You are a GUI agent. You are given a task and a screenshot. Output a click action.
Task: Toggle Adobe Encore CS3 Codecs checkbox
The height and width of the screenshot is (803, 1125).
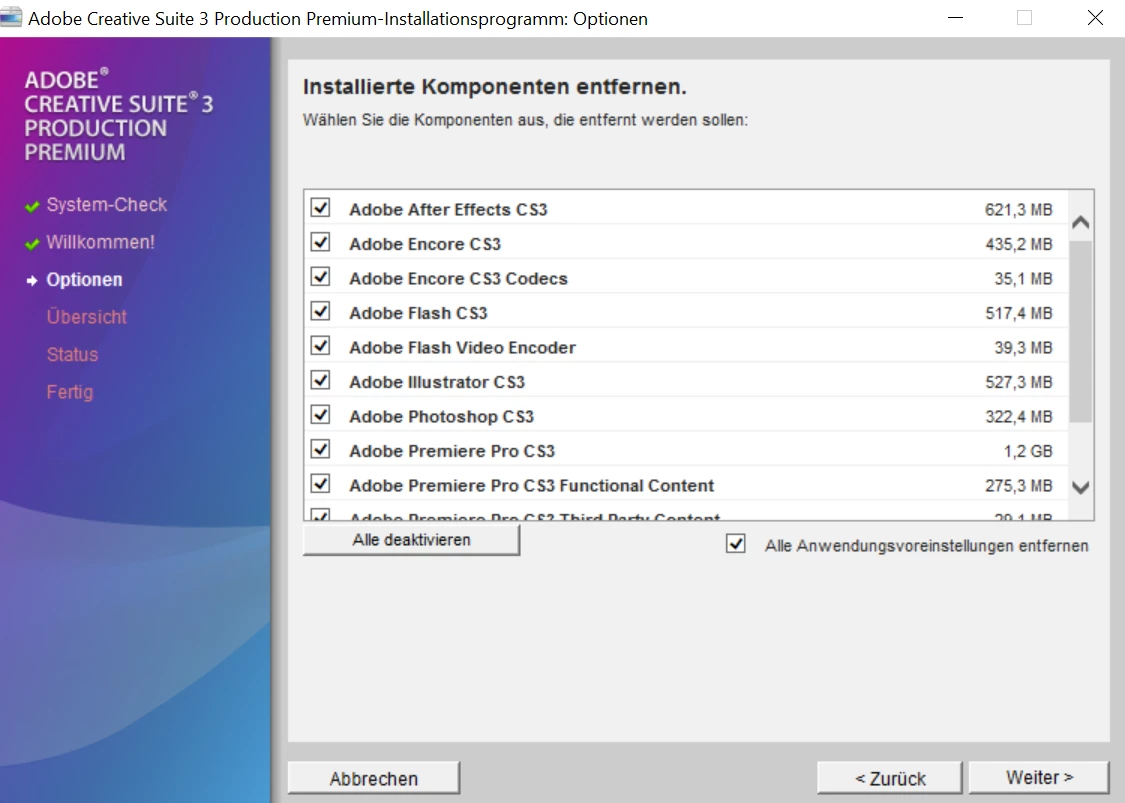pos(320,277)
